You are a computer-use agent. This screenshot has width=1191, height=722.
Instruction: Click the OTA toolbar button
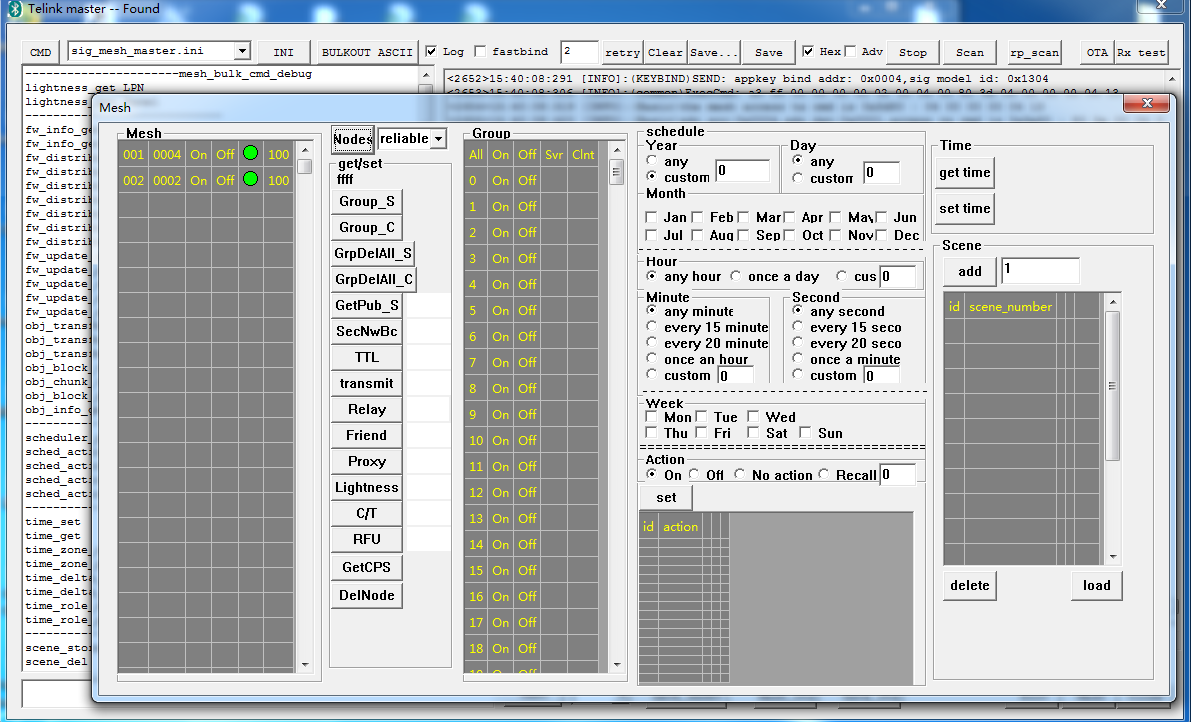click(1097, 52)
